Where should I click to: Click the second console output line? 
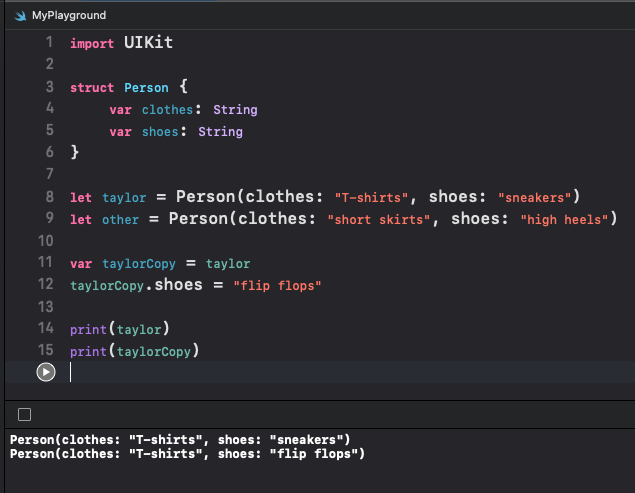coord(187,454)
